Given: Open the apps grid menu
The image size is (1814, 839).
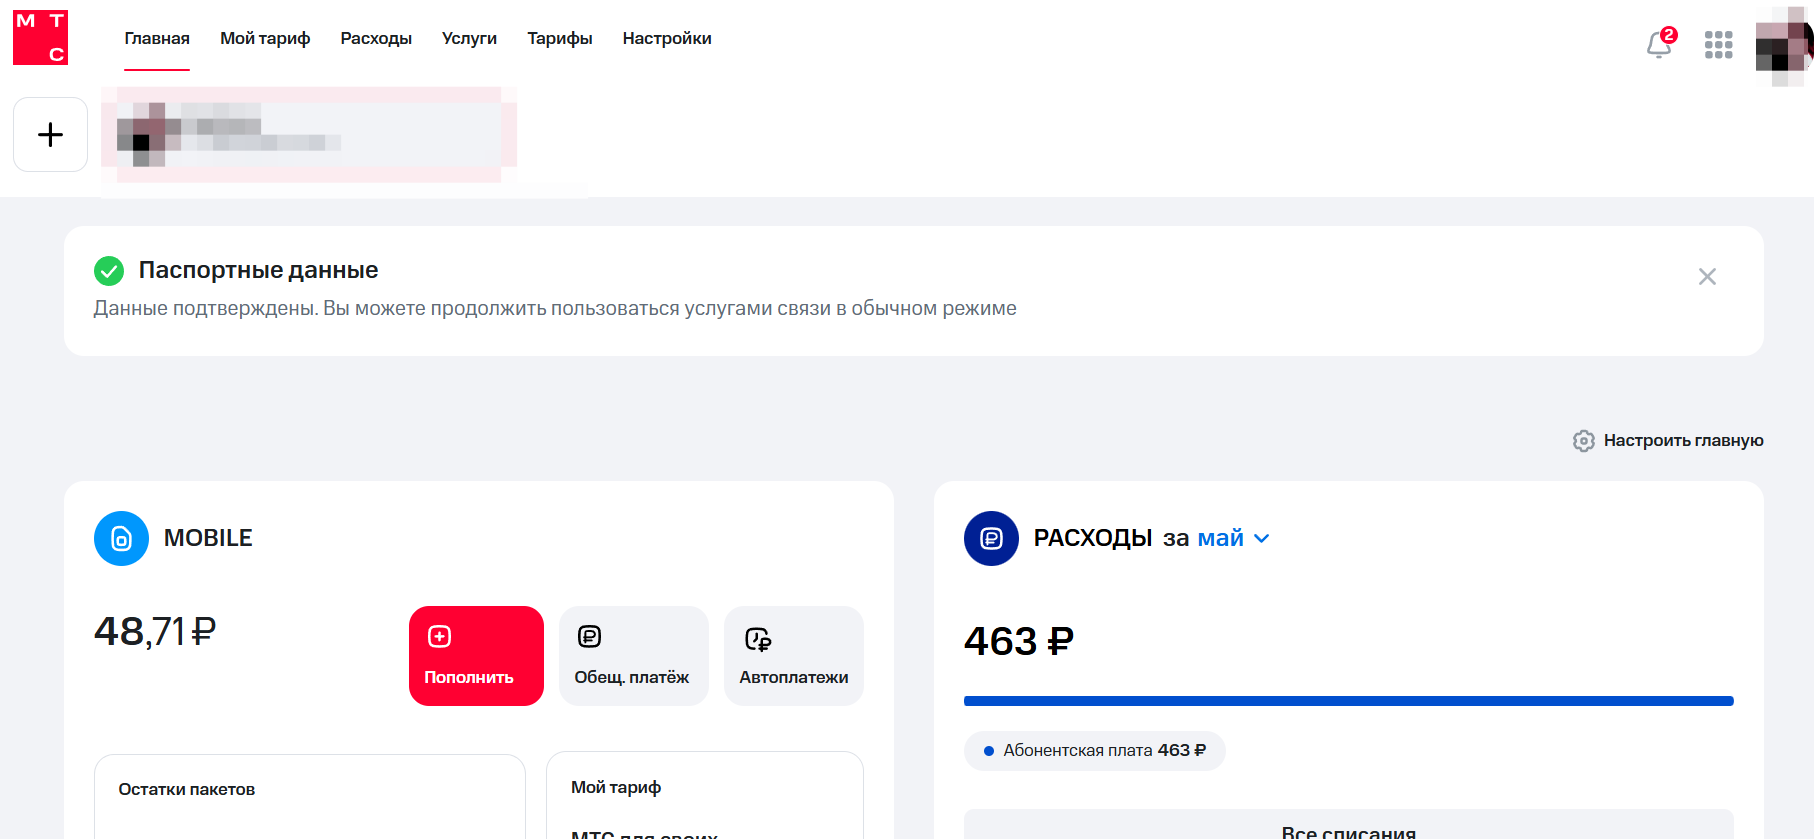Looking at the screenshot, I should click(x=1718, y=44).
